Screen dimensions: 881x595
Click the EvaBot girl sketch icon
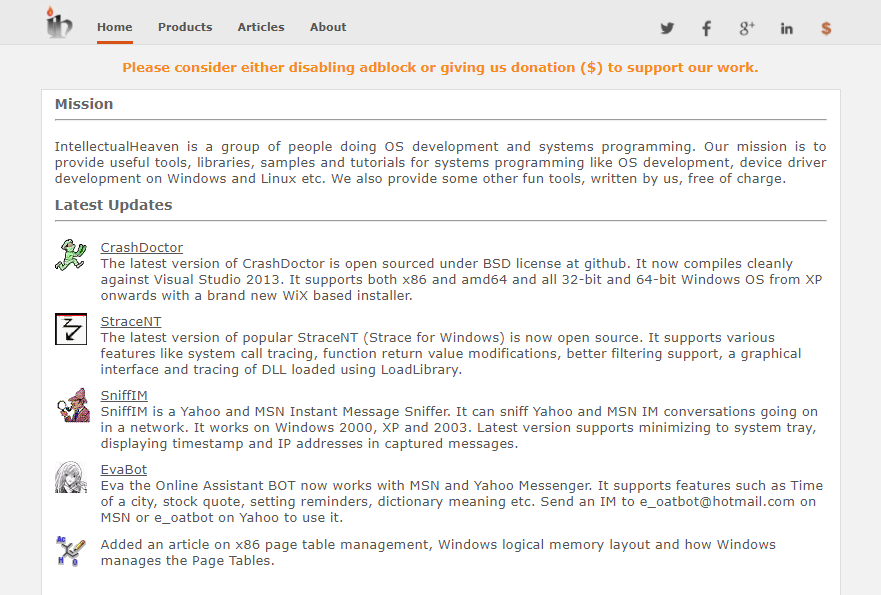click(x=71, y=477)
